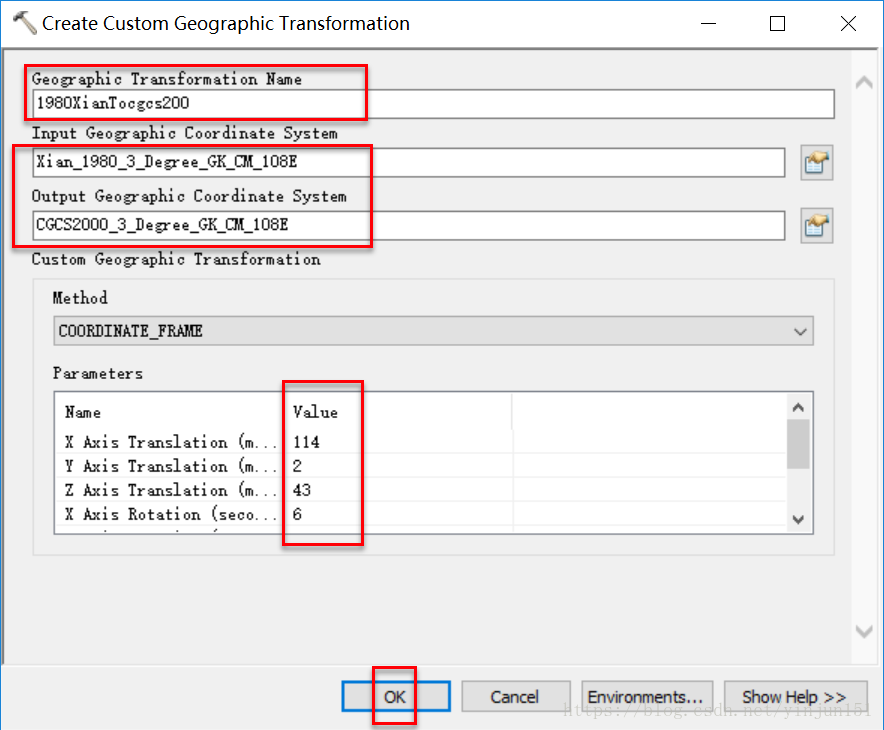Select X Axis Rotation value 6
884x730 pixels.
297,514
